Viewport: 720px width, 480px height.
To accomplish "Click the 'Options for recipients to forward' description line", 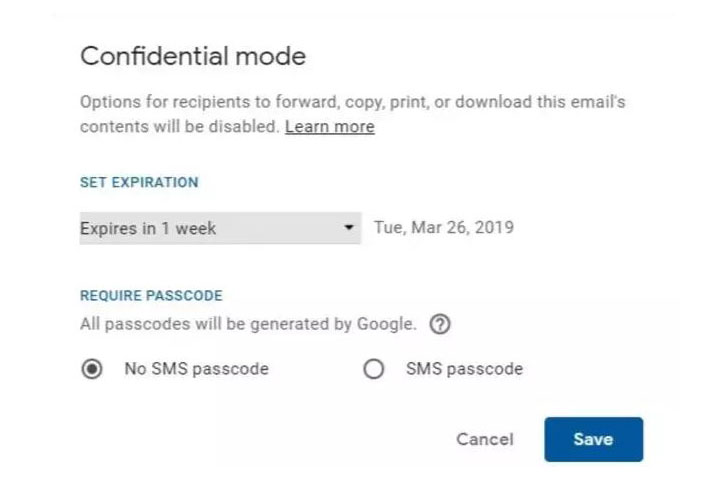I will coord(353,102).
